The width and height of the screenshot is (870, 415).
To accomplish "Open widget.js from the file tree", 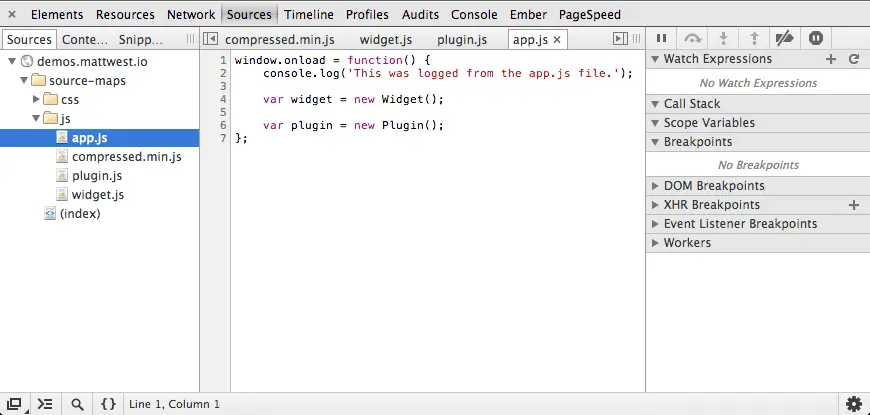I will 98,194.
